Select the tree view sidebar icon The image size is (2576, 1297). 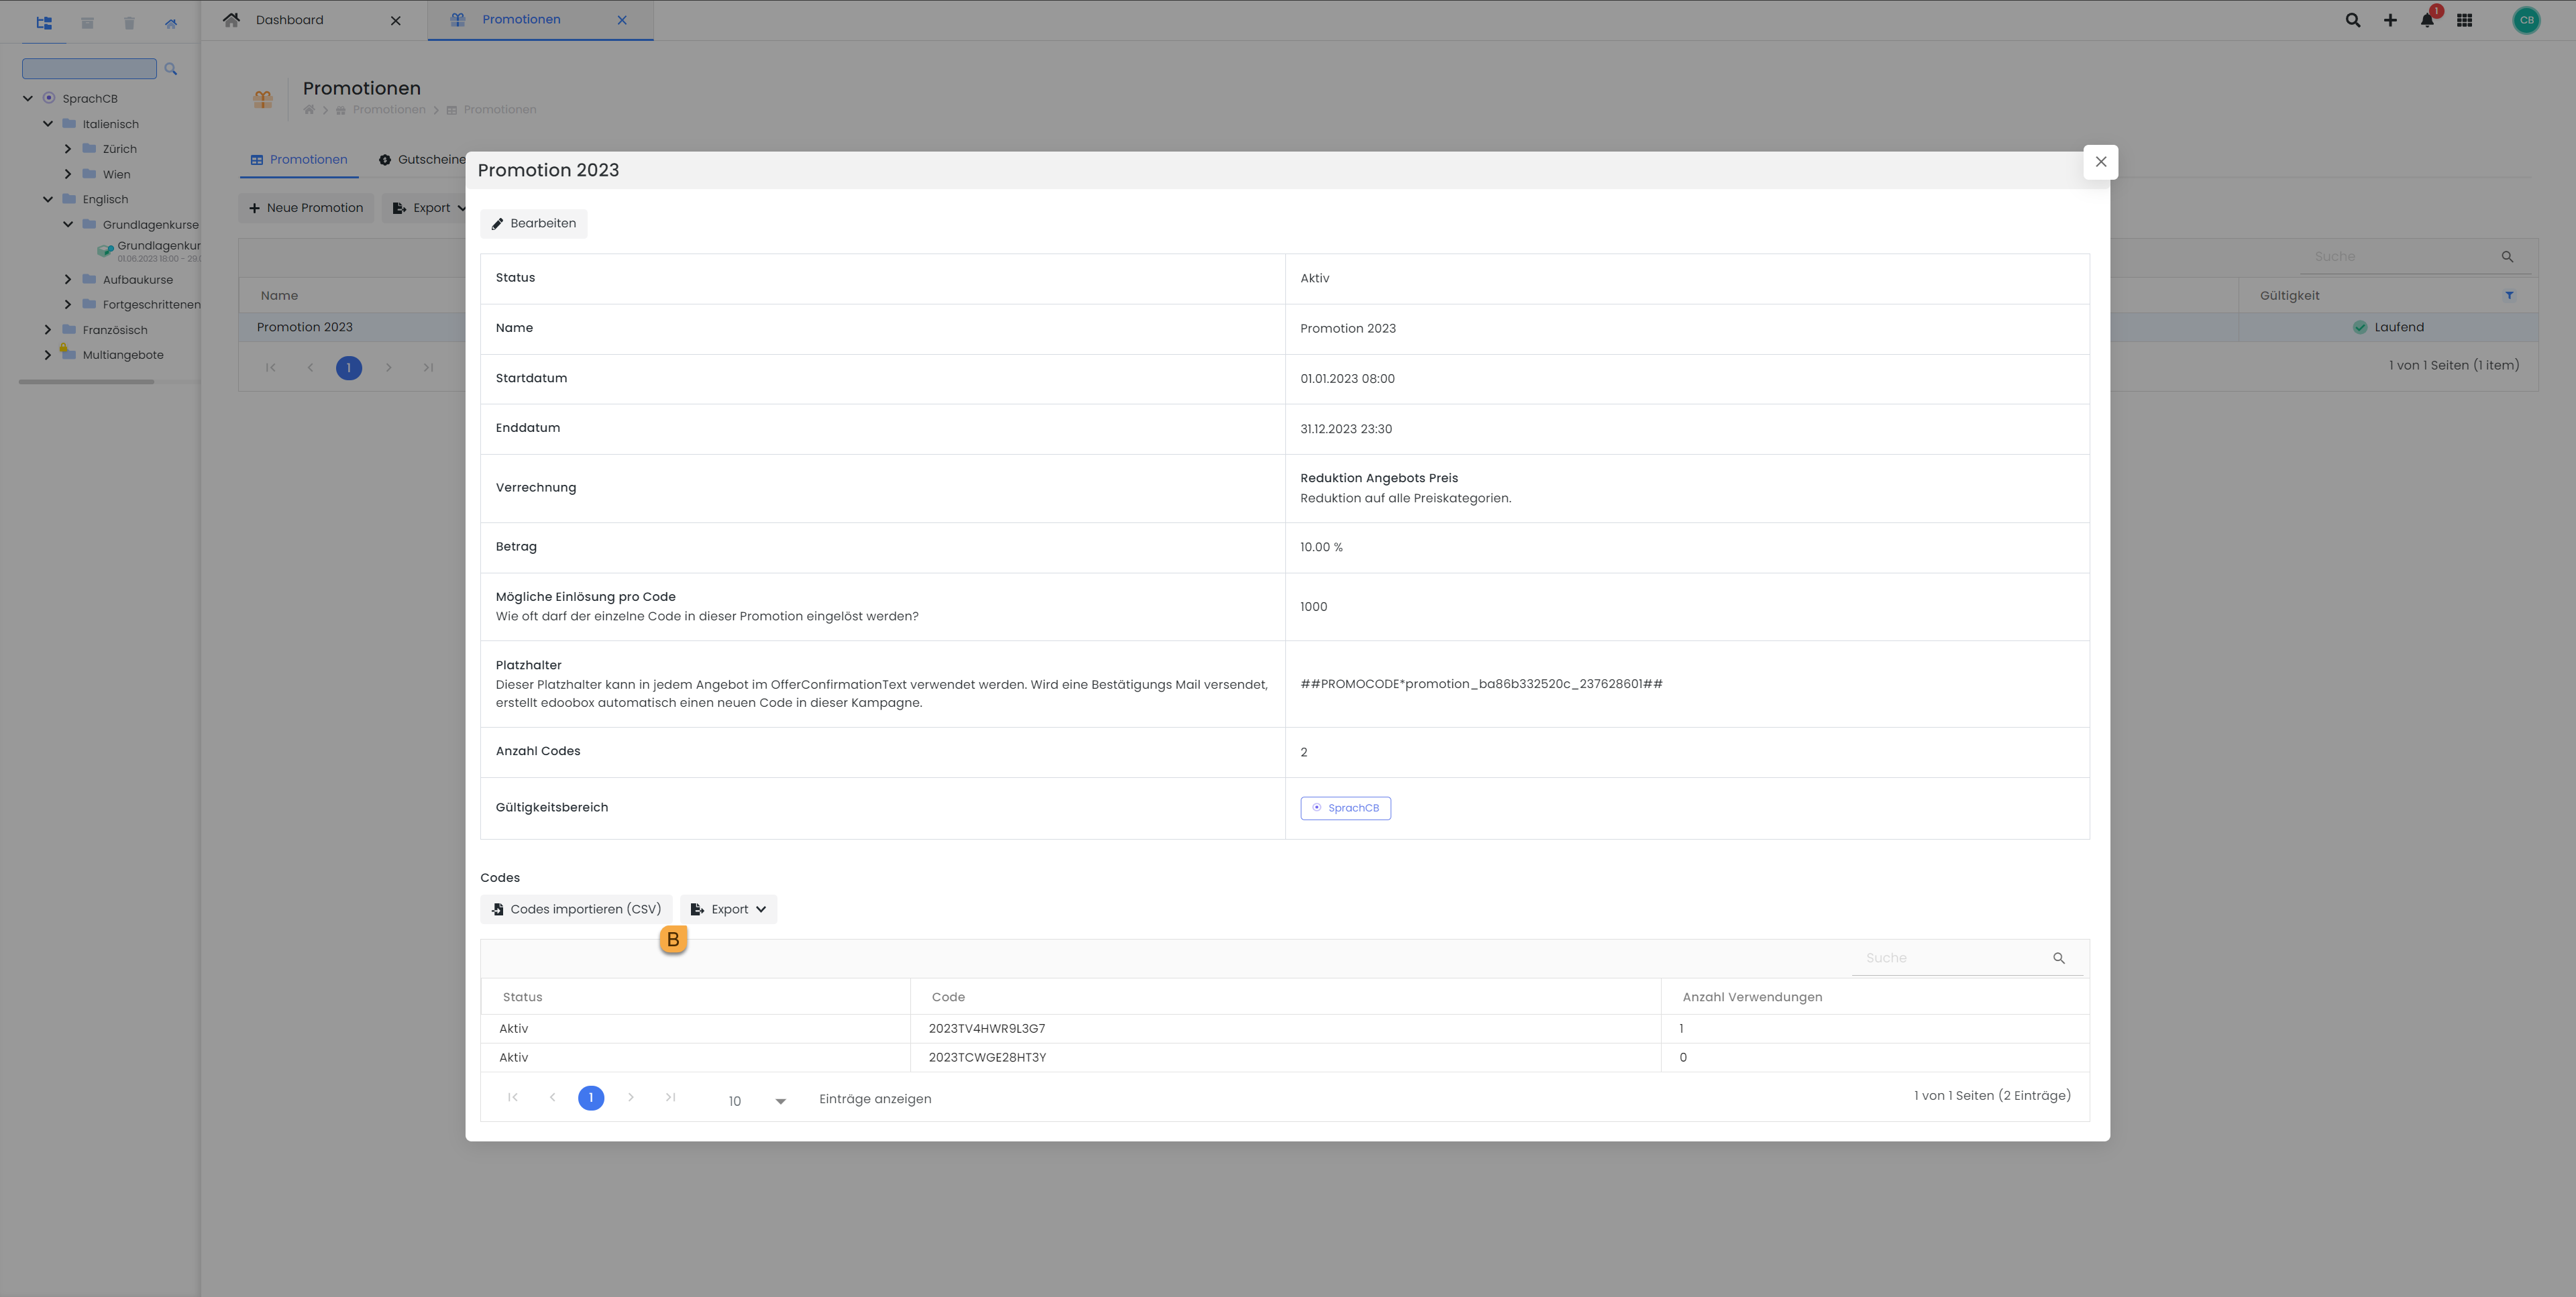tap(44, 22)
